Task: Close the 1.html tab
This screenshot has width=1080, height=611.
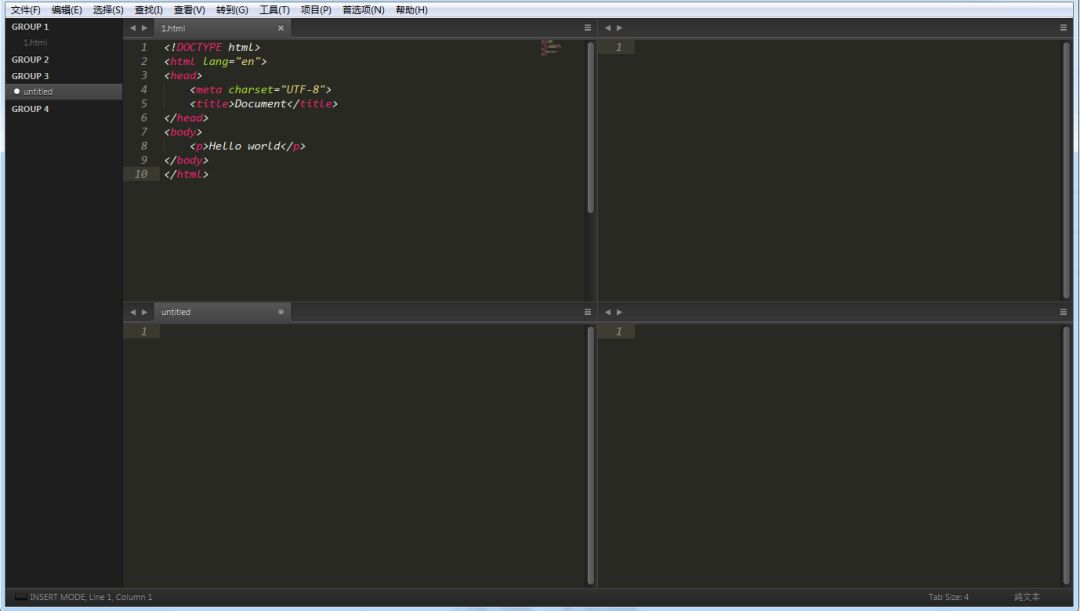Action: 281,28
